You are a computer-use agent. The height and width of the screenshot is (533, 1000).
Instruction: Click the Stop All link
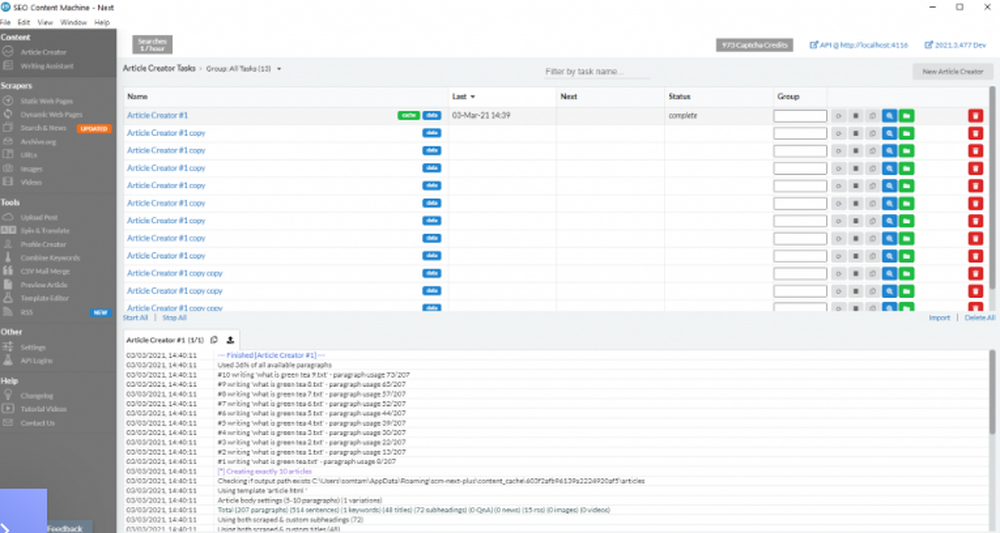(x=174, y=318)
